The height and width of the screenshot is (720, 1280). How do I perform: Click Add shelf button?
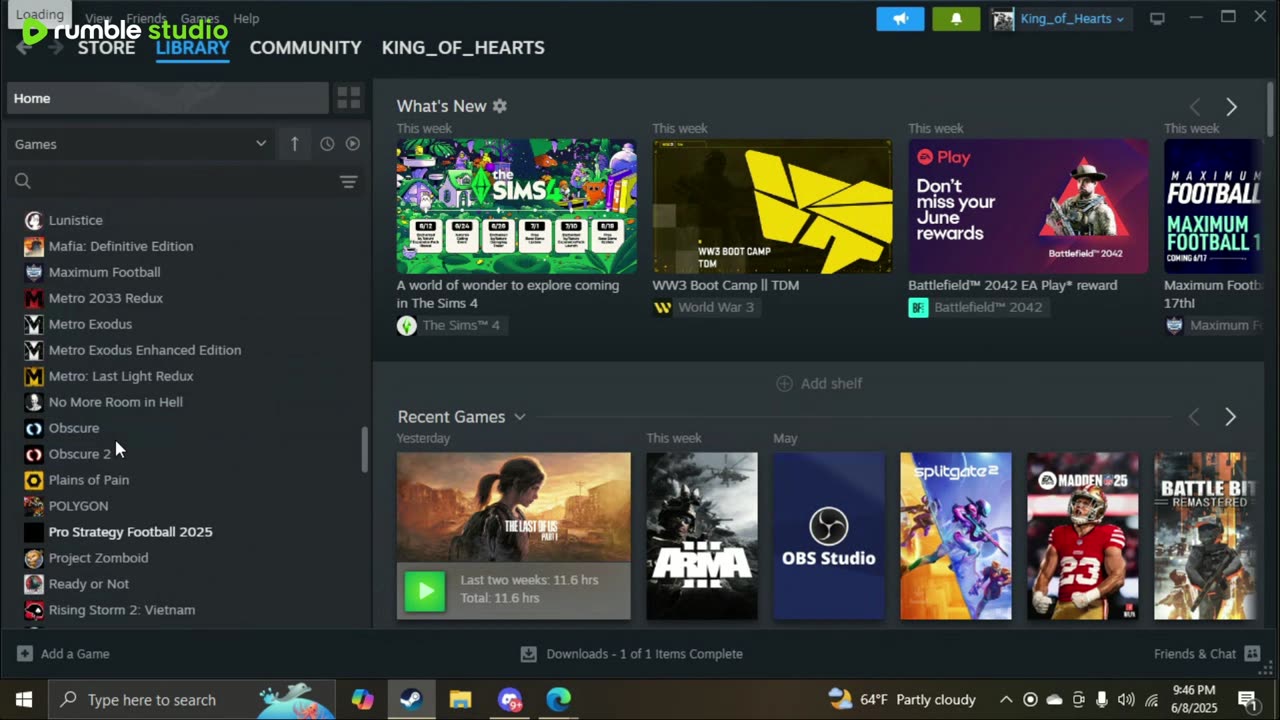[x=819, y=383]
